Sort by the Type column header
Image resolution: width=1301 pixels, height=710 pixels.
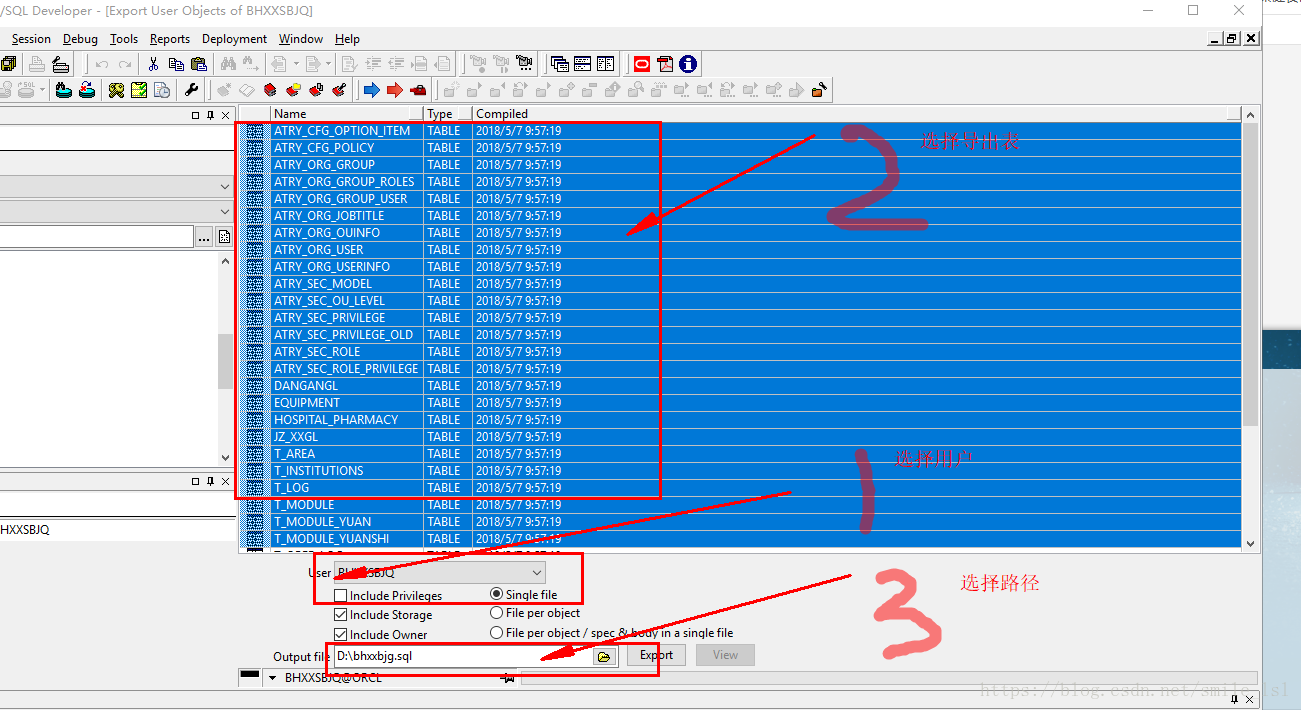[448, 114]
